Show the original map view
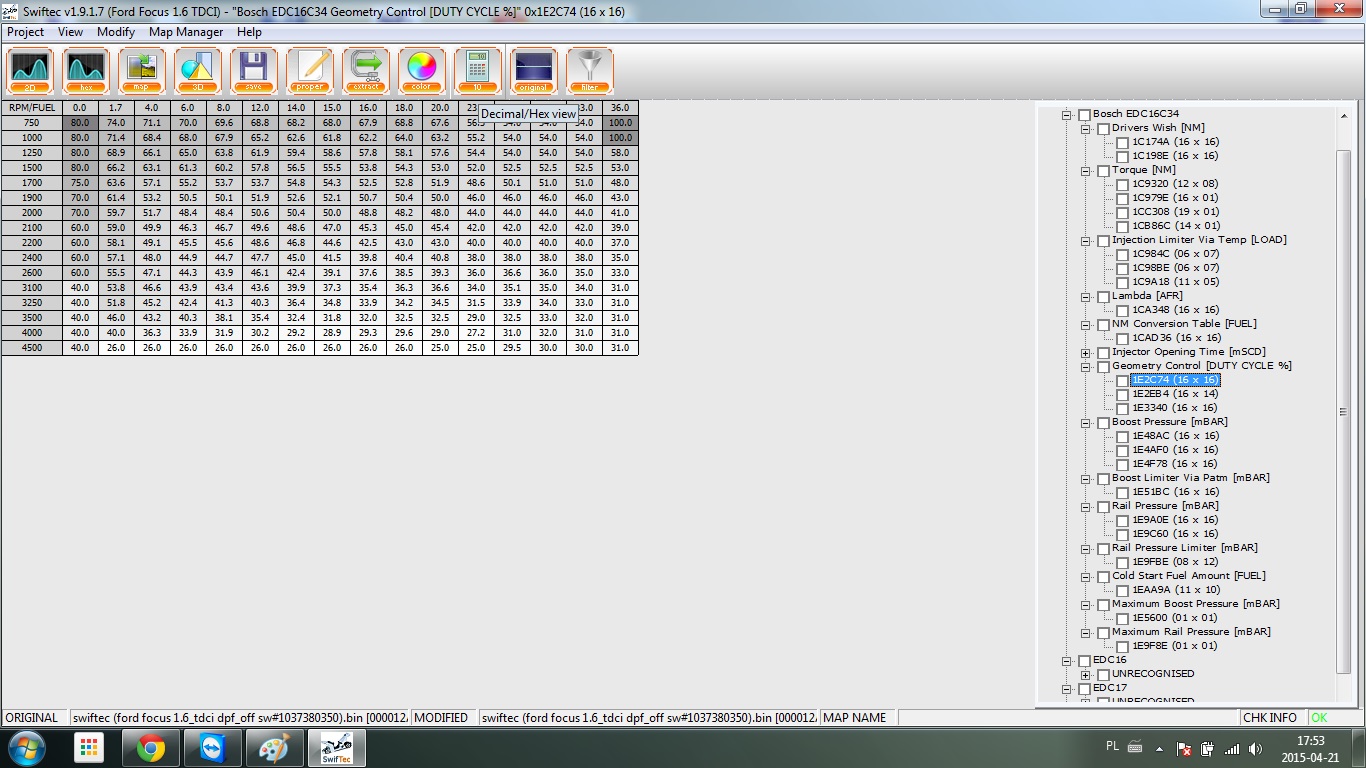This screenshot has height=768, width=1366. point(534,71)
